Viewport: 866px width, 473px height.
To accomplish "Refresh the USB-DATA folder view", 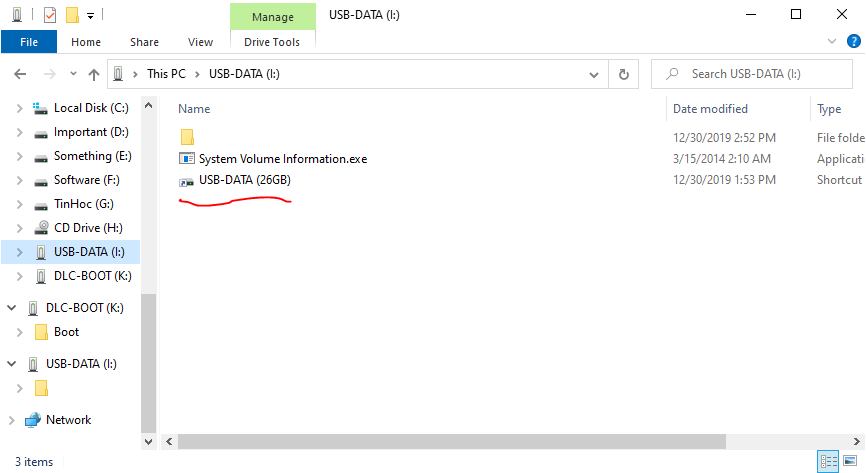I will [624, 74].
